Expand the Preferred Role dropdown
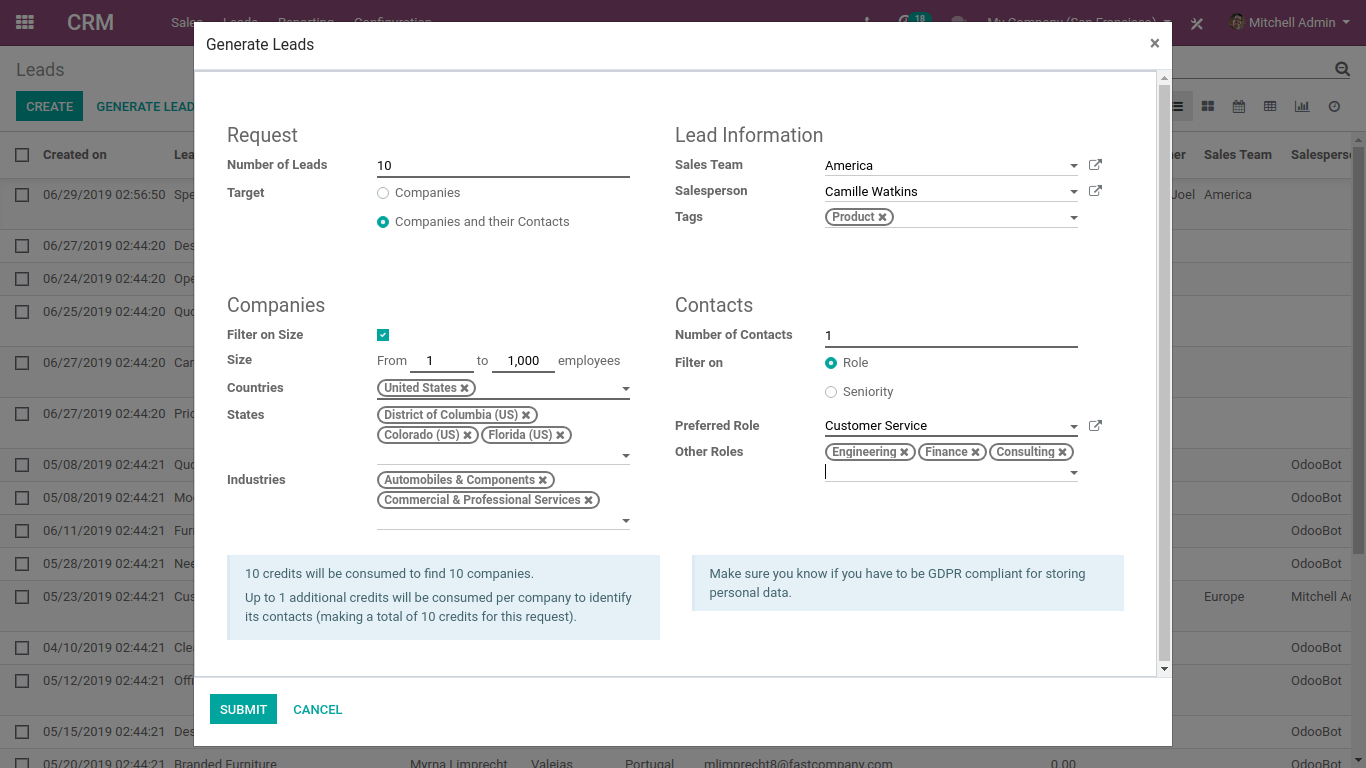1366x768 pixels. pyautogui.click(x=1074, y=427)
